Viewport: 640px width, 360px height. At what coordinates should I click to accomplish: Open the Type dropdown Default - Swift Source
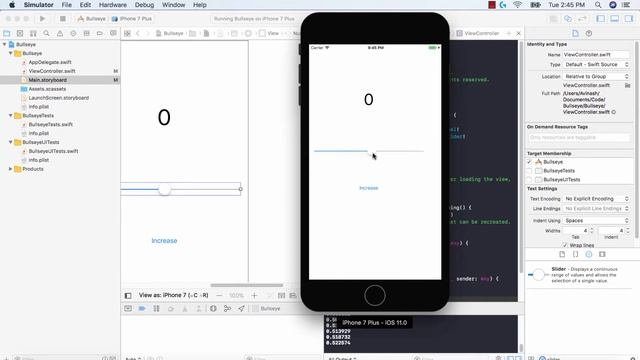596,64
